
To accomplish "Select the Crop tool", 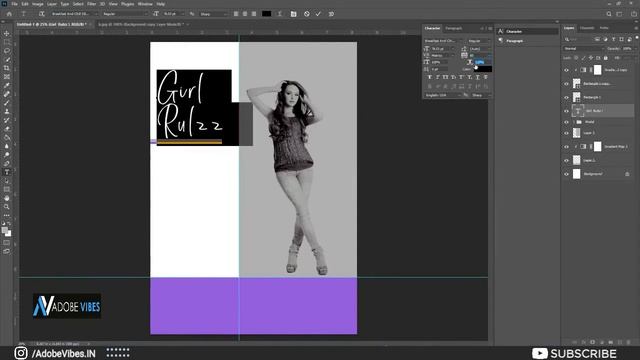I will (7, 68).
